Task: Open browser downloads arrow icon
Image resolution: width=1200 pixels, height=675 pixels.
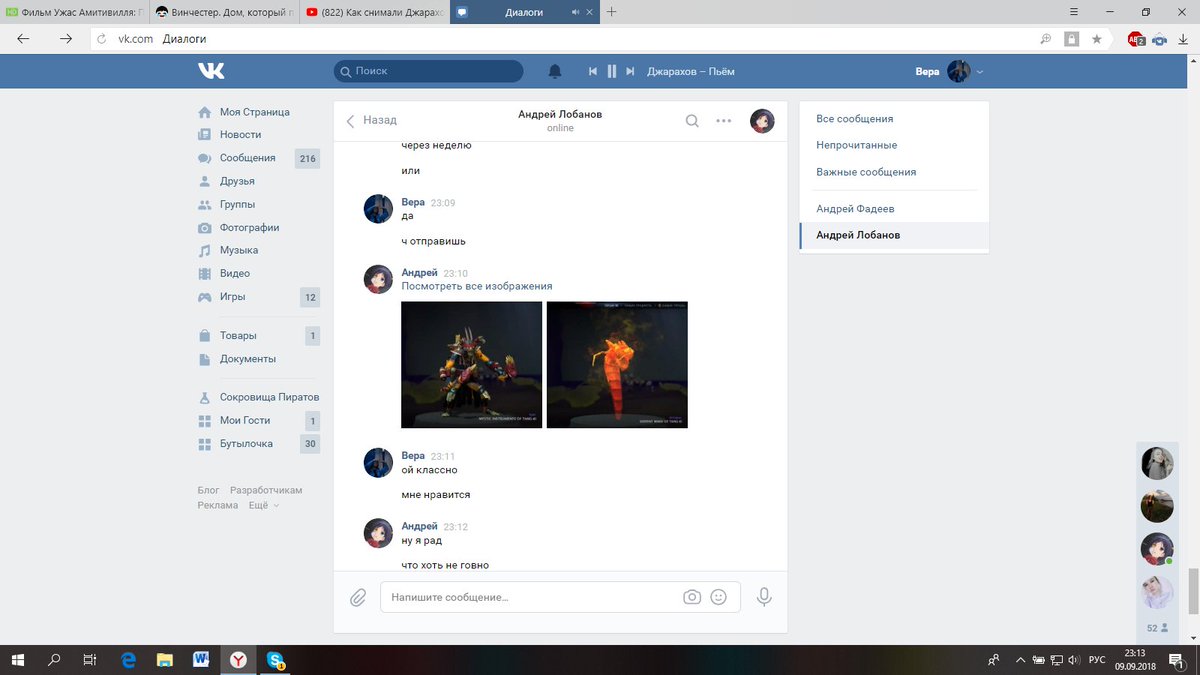Action: 1184,39
